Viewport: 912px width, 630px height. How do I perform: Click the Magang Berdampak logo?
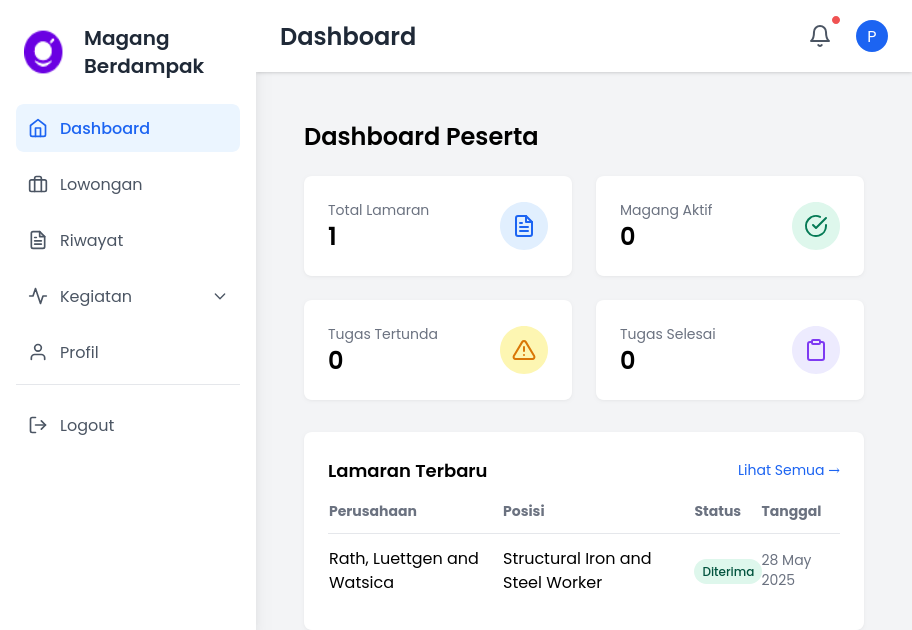pyautogui.click(x=43, y=51)
